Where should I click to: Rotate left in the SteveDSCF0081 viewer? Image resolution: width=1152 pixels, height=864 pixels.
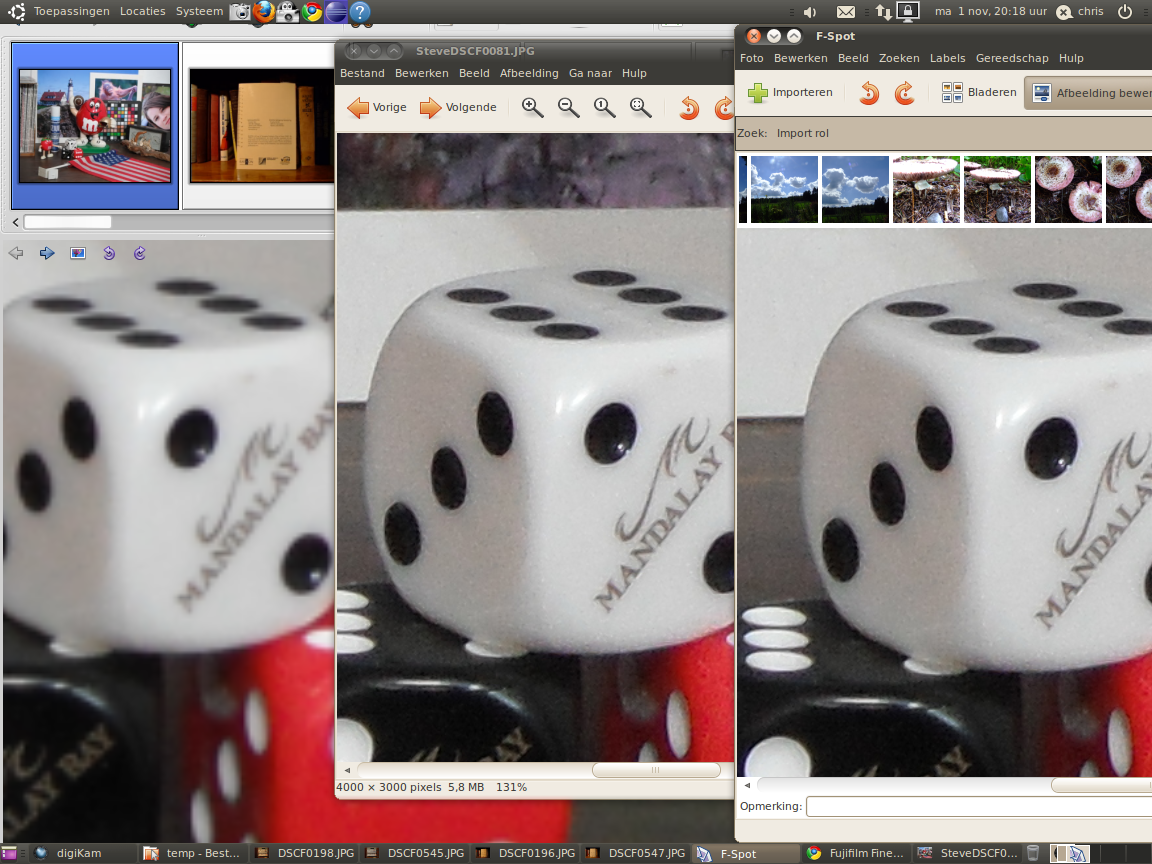point(689,107)
